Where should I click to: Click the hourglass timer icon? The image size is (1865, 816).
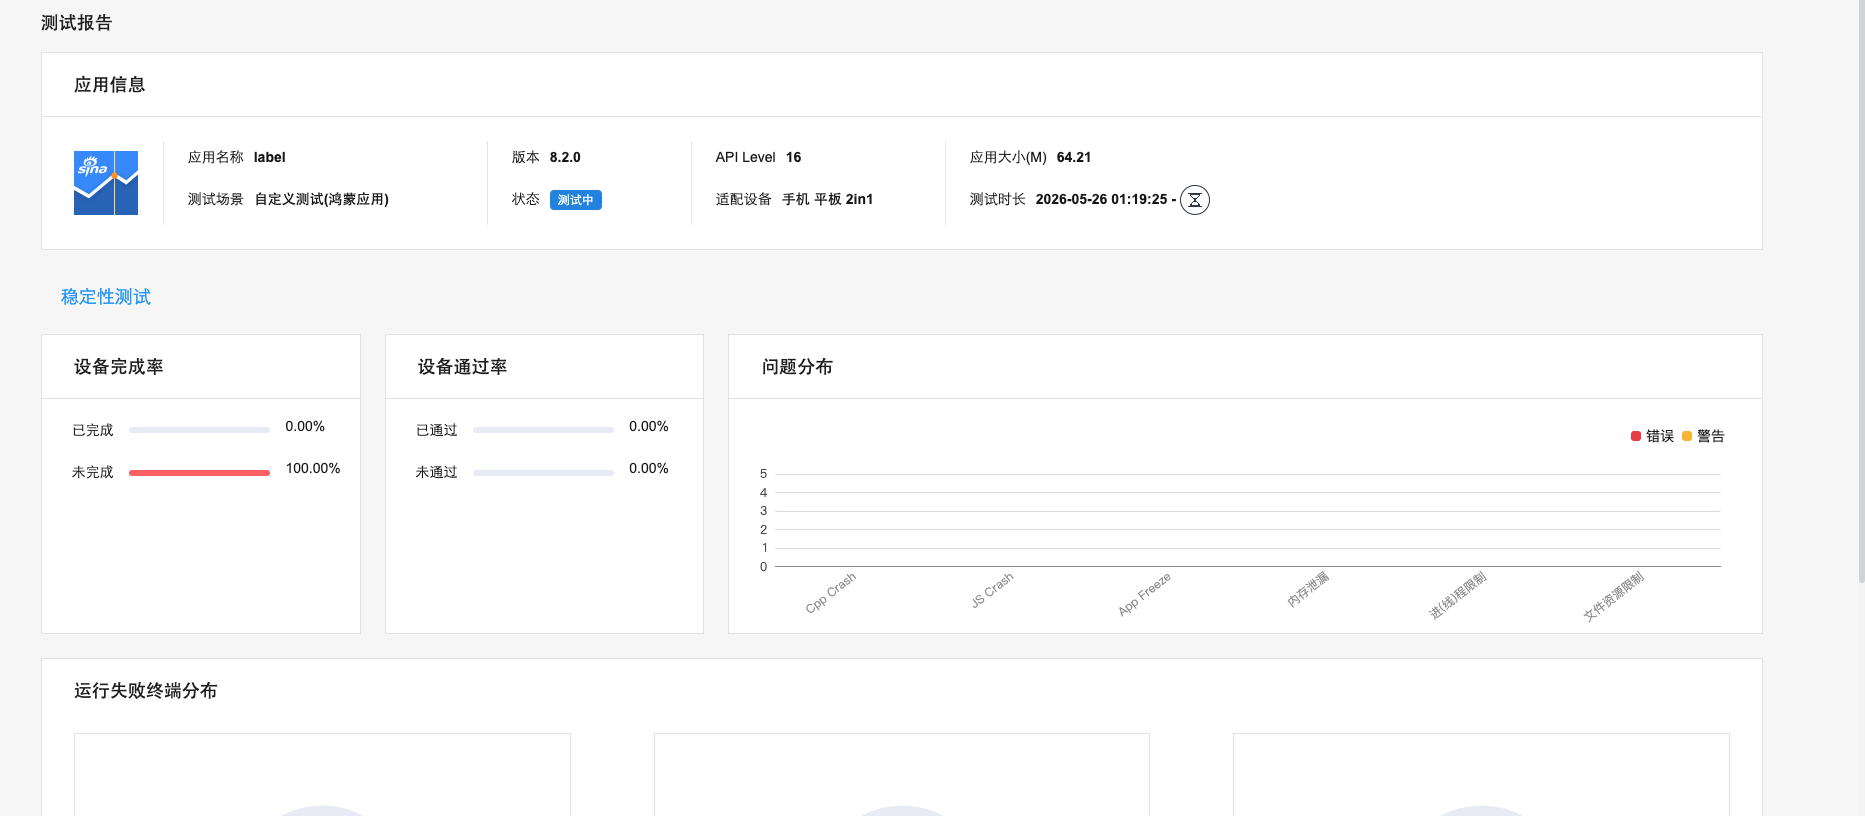(x=1195, y=200)
